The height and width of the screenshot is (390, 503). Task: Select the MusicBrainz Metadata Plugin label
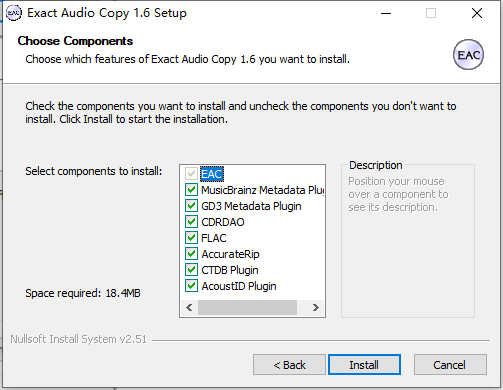tap(263, 190)
